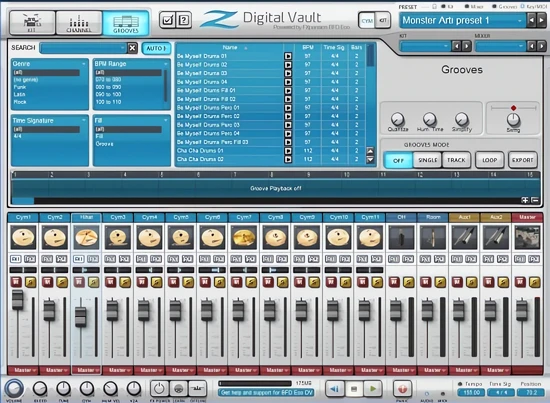
Task: Solo the Cym1 channel
Action: [31, 282]
